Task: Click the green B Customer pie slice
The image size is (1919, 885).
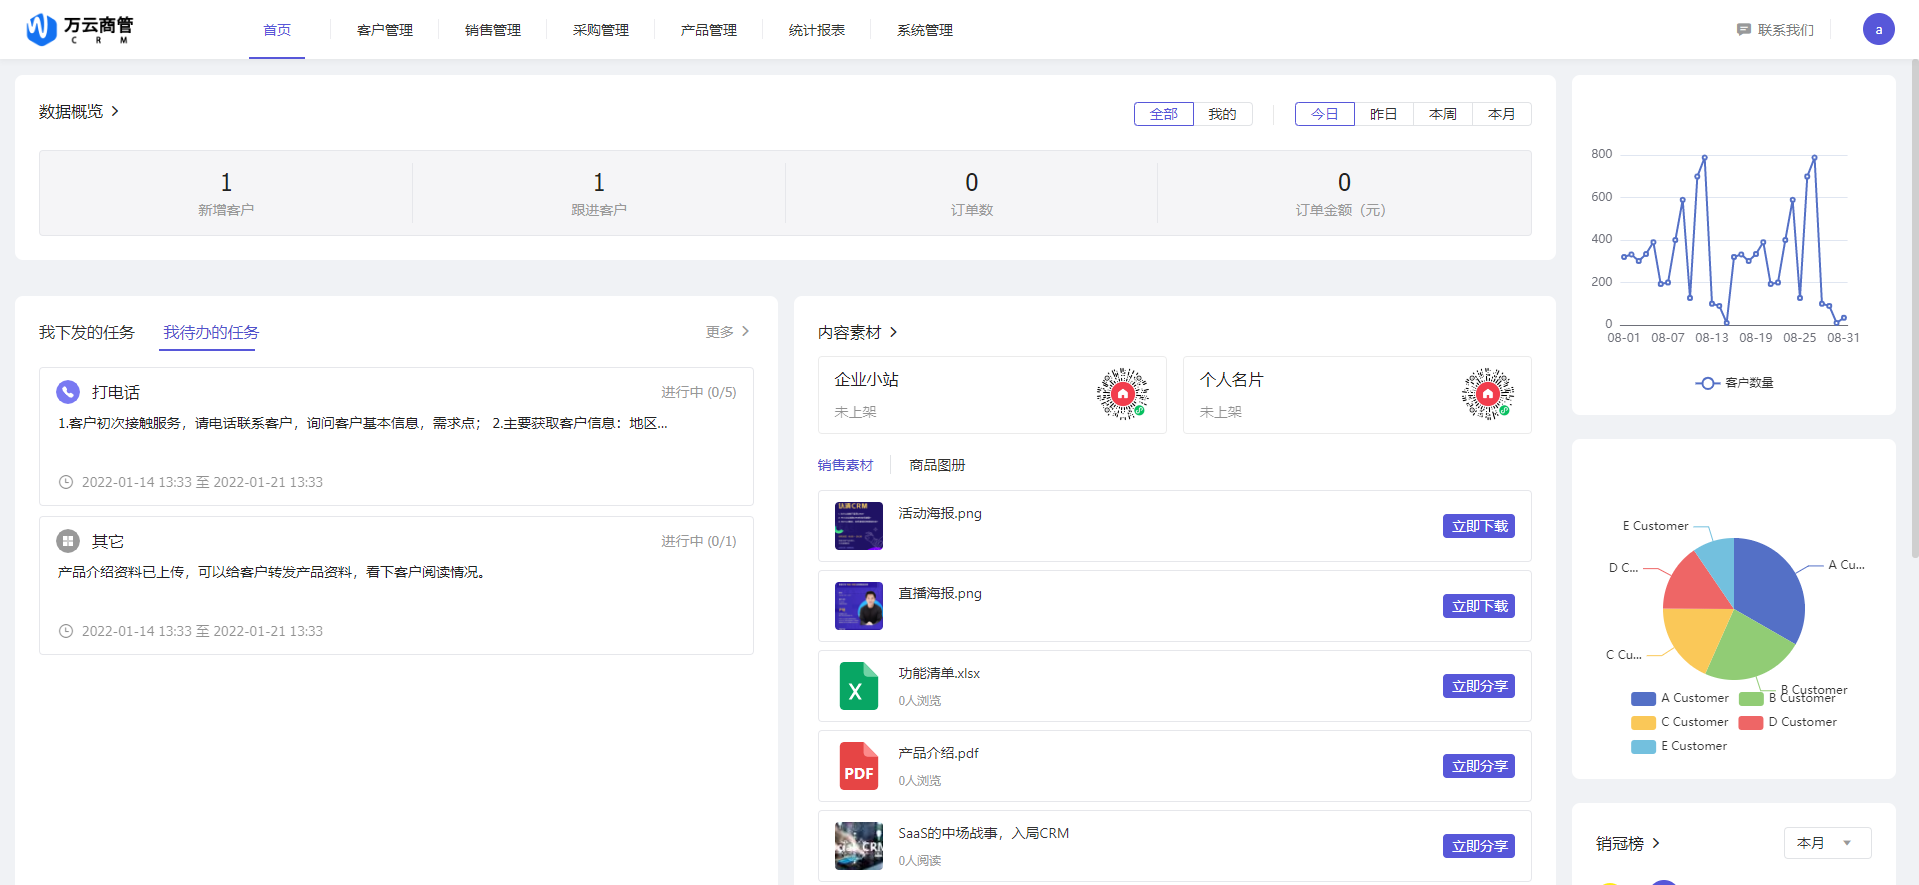Action: 1750,645
